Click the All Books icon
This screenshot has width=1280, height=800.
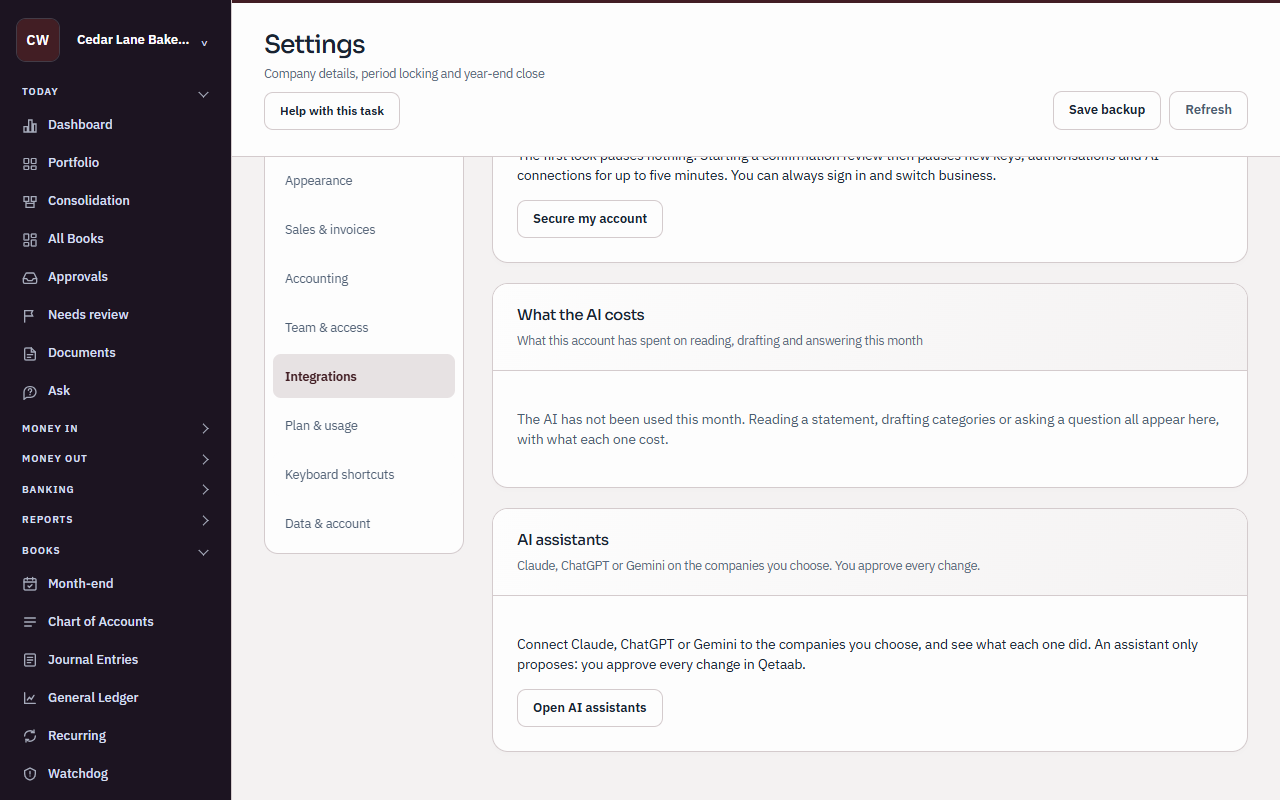30,239
